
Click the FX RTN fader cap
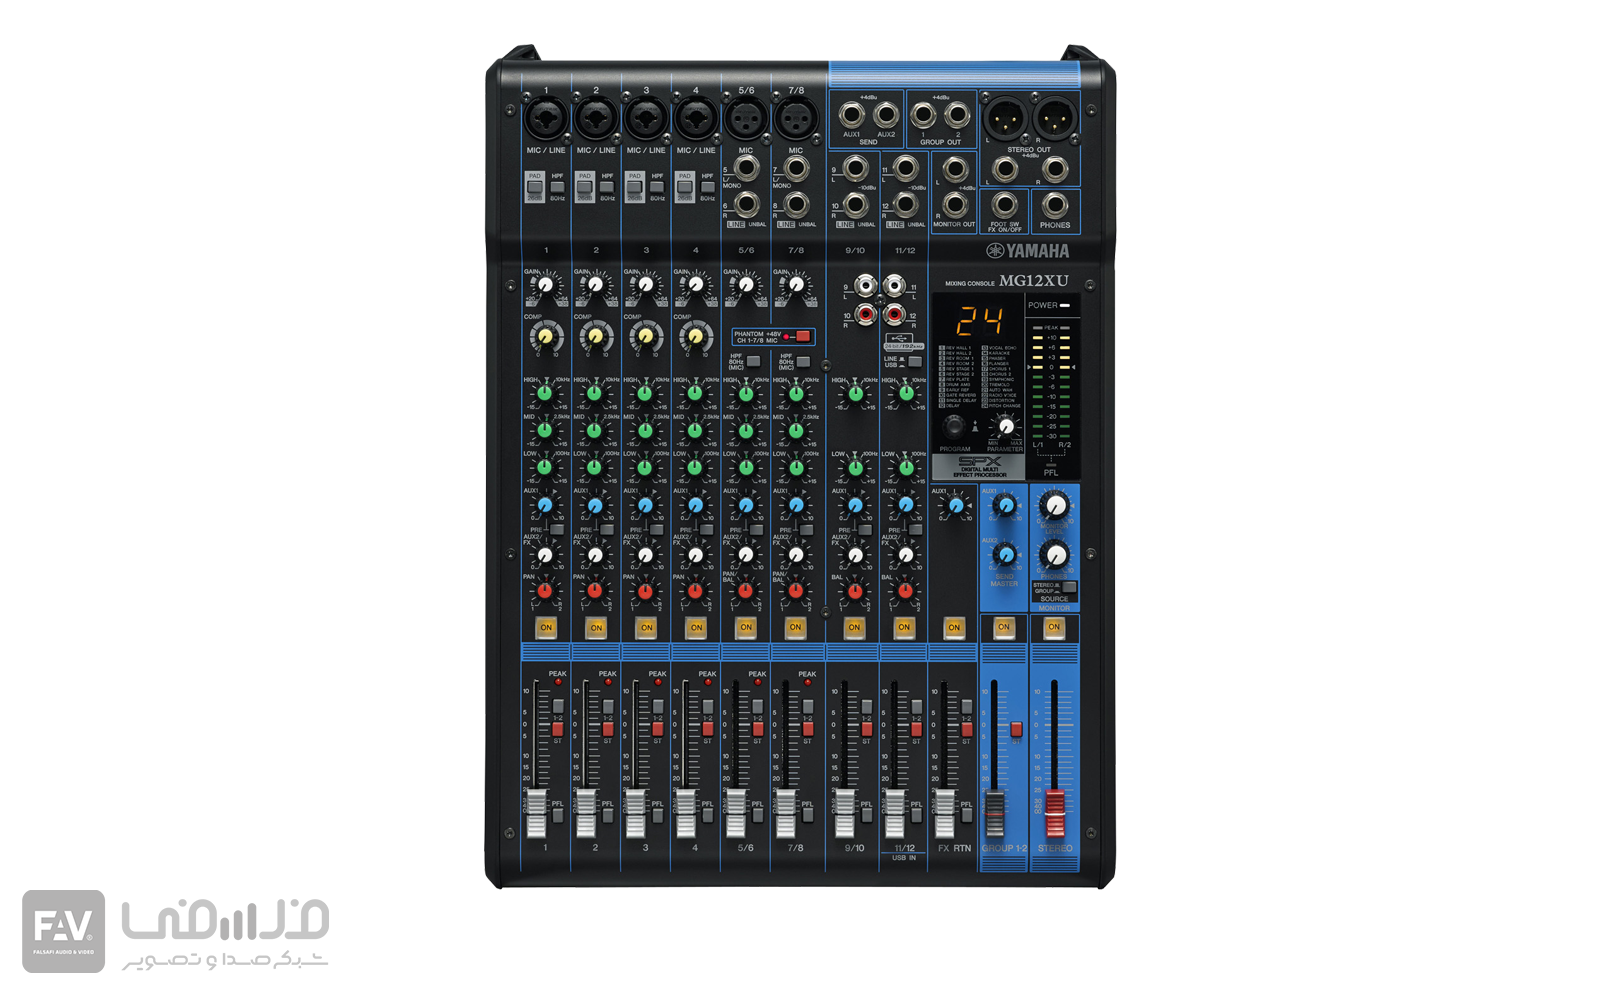click(945, 813)
